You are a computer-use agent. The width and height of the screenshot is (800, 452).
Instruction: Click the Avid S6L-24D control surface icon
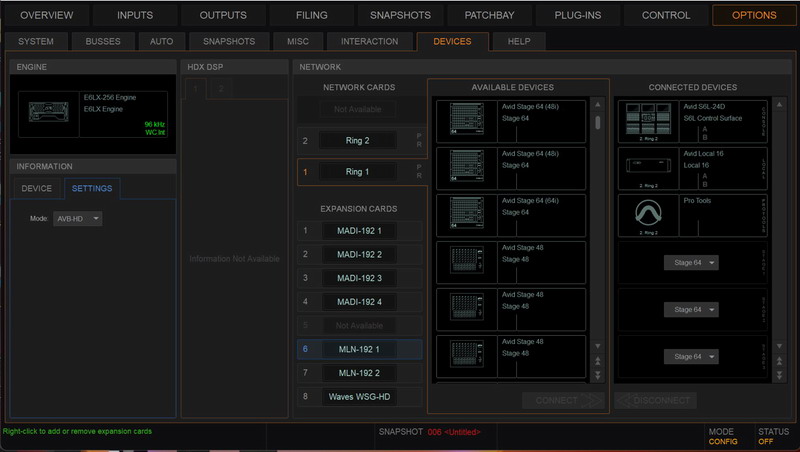pos(646,119)
